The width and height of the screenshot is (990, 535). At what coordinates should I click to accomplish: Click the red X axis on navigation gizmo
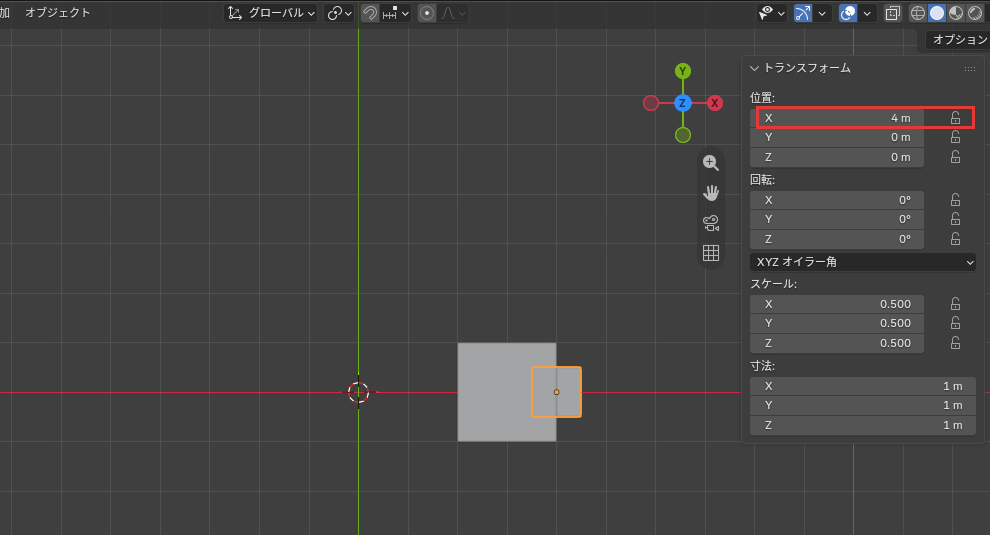[x=715, y=103]
